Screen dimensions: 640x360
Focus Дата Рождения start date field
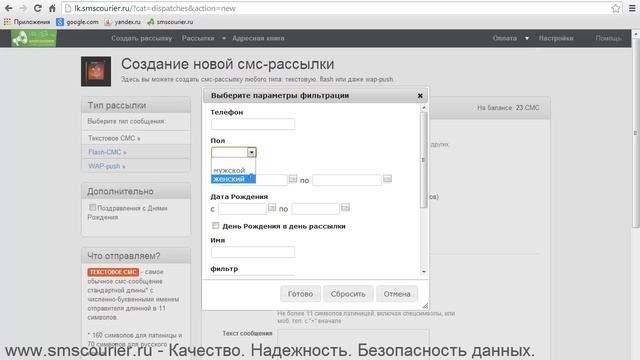pos(242,209)
